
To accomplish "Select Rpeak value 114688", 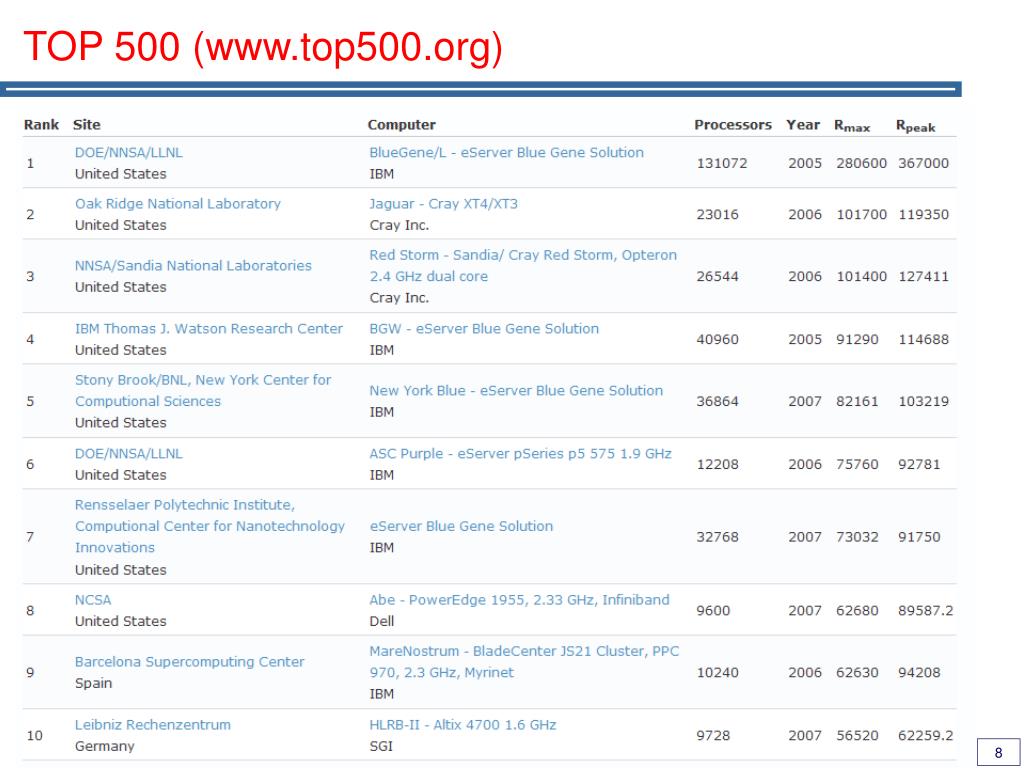I will [x=923, y=340].
